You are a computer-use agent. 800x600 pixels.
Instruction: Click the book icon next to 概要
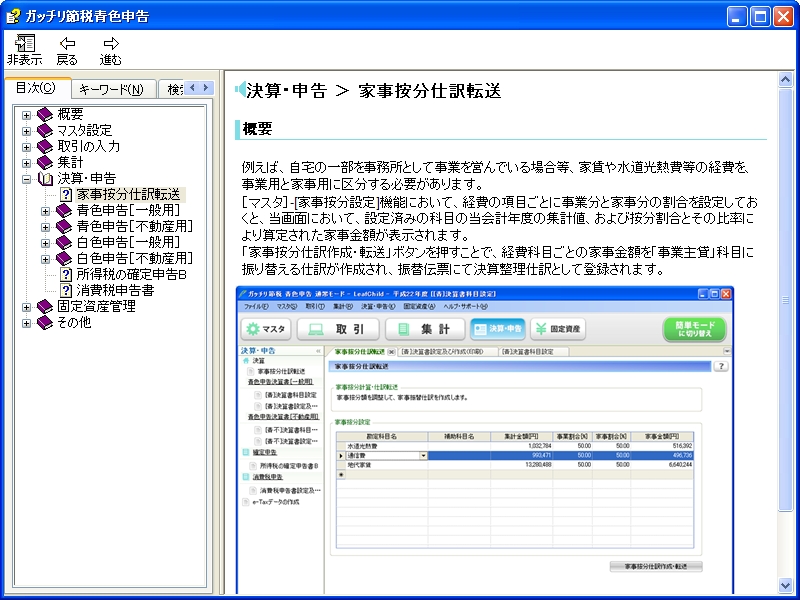[x=45, y=114]
